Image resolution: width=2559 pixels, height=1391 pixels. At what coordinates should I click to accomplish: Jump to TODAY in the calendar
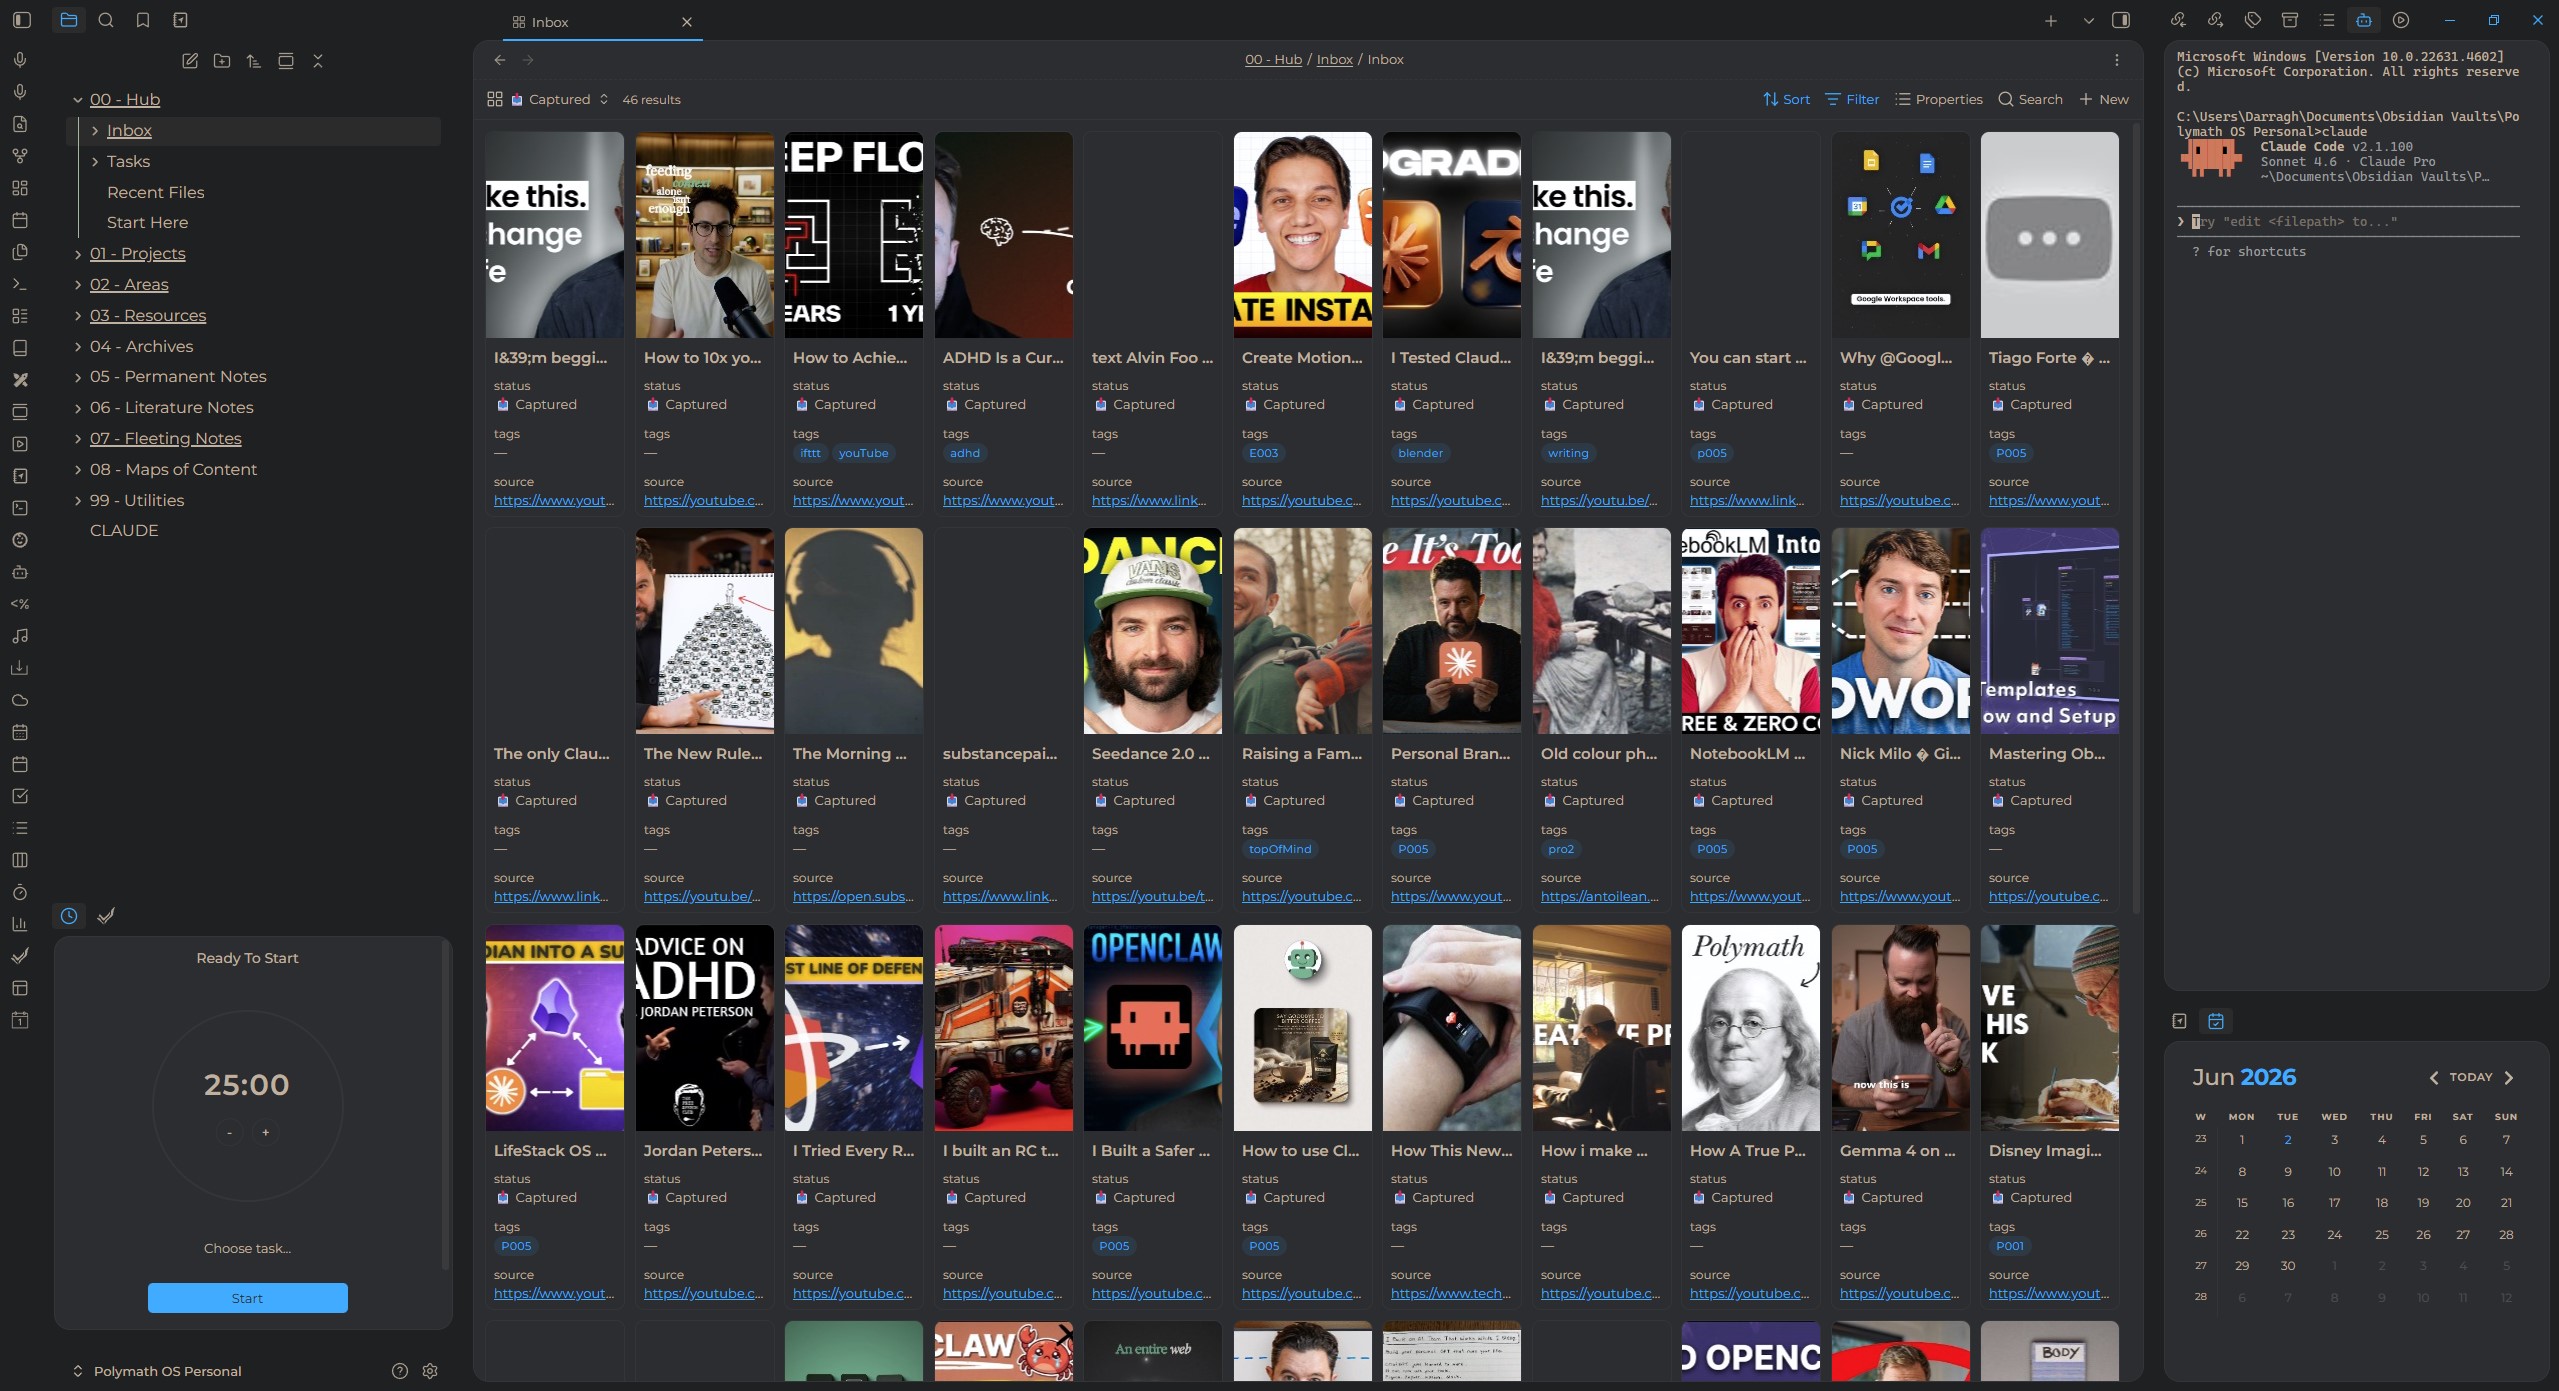tap(2470, 1077)
